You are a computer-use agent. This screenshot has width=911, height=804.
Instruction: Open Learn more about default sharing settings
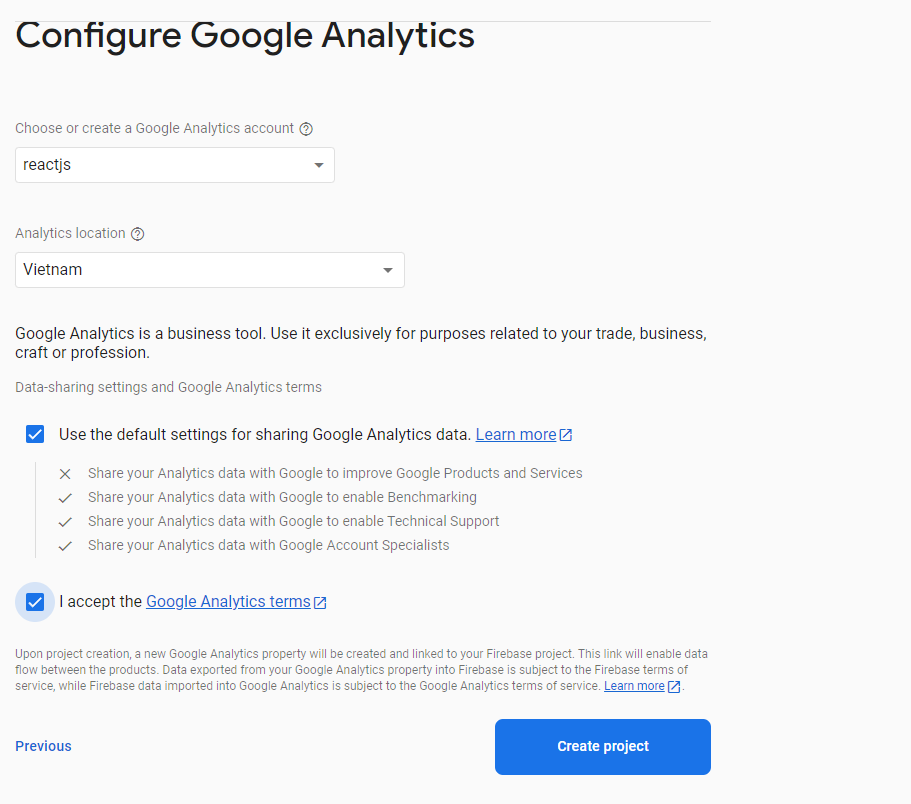click(x=515, y=435)
